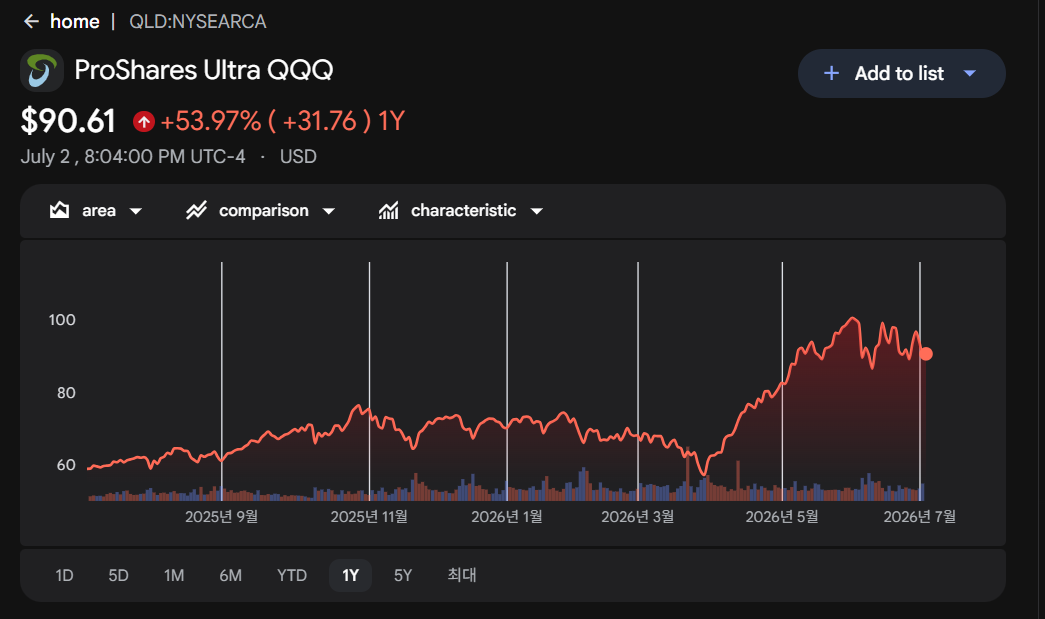
Task: Click the current price dot on chart
Action: pos(926,354)
